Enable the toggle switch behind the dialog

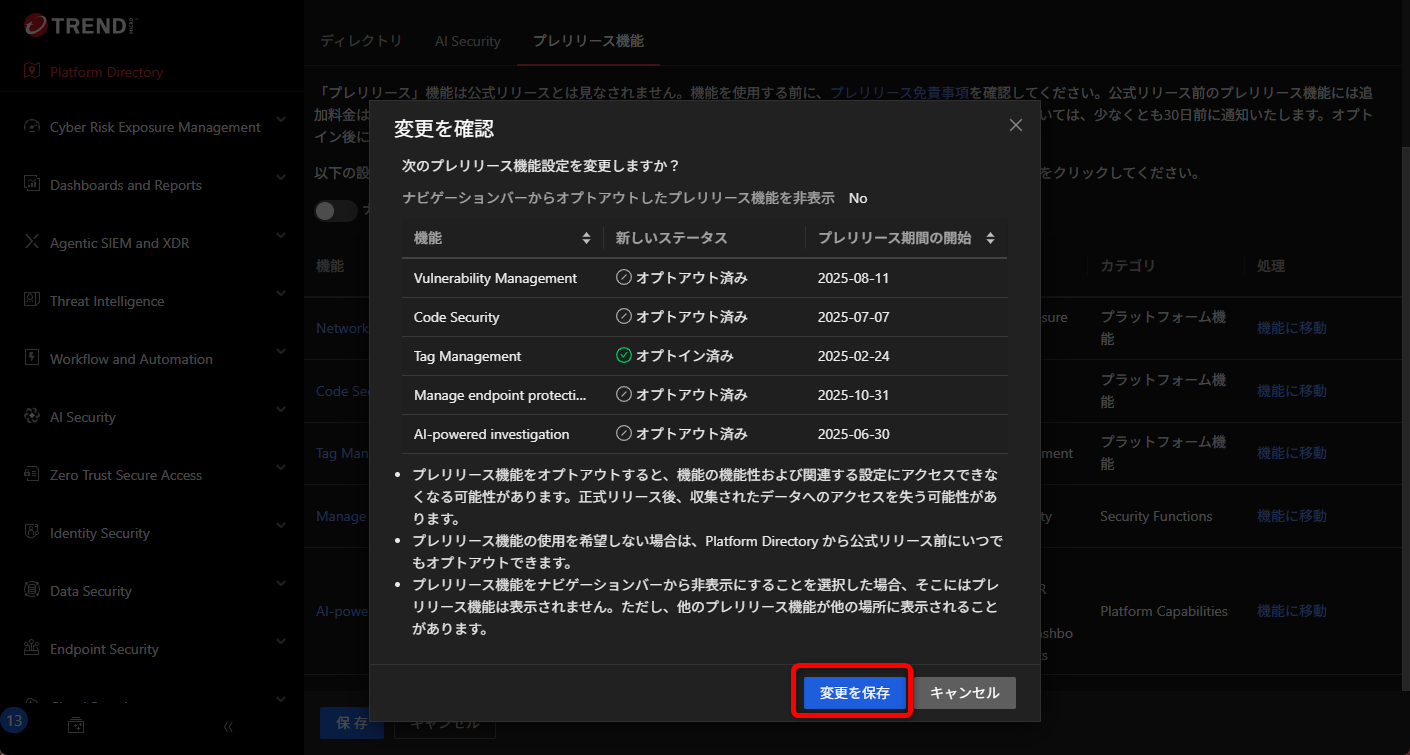[334, 210]
